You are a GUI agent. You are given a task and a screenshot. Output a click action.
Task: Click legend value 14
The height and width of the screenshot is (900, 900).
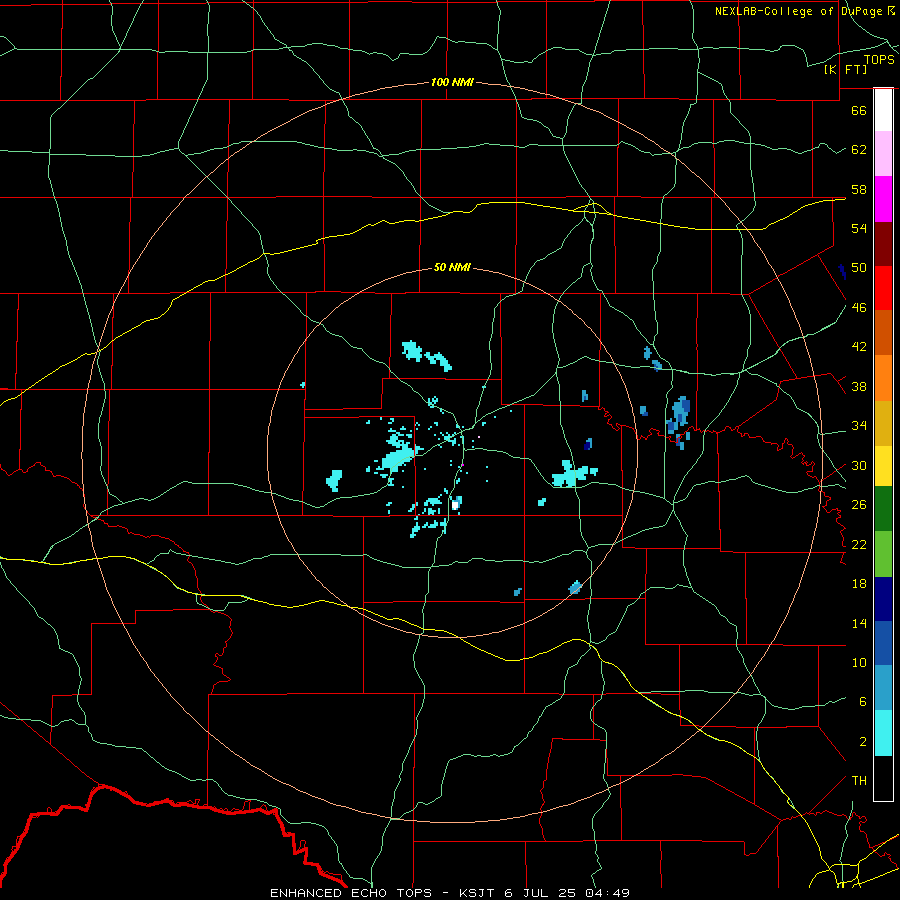pyautogui.click(x=859, y=623)
